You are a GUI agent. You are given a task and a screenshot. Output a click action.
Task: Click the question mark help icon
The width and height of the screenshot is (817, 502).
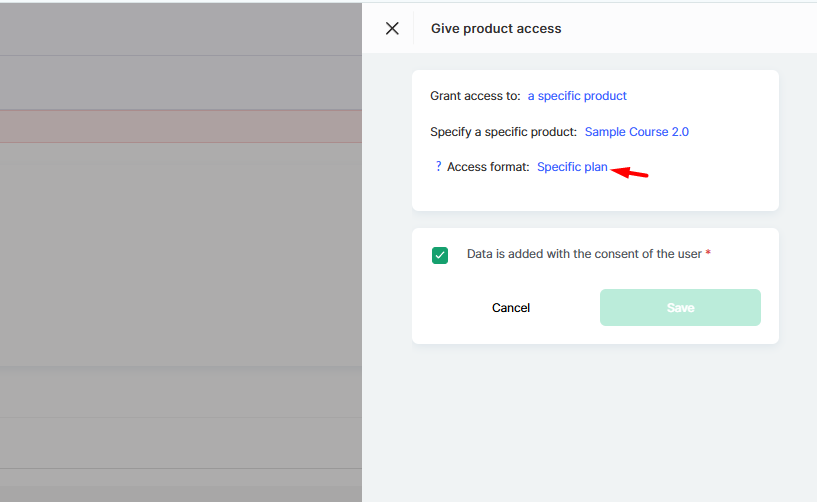click(438, 166)
